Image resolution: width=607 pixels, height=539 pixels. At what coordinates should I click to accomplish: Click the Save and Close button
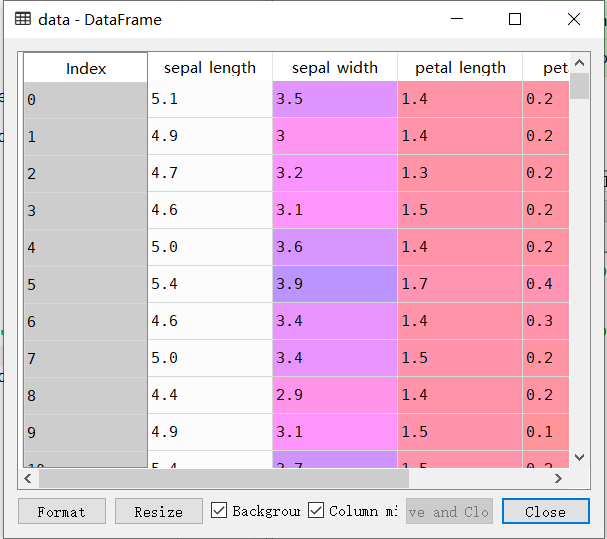(x=449, y=511)
